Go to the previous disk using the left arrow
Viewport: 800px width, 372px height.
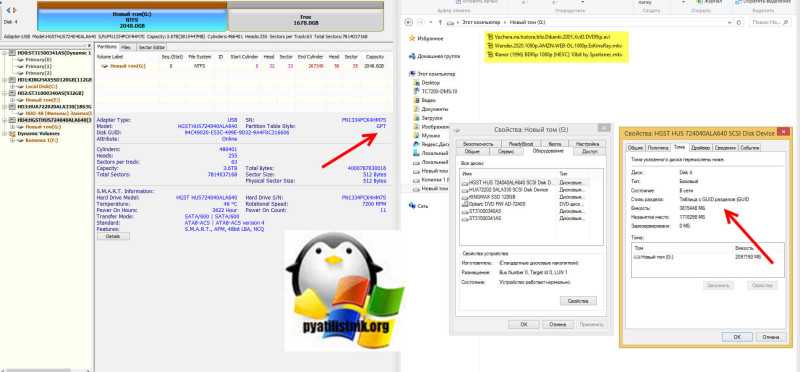pos(7,10)
